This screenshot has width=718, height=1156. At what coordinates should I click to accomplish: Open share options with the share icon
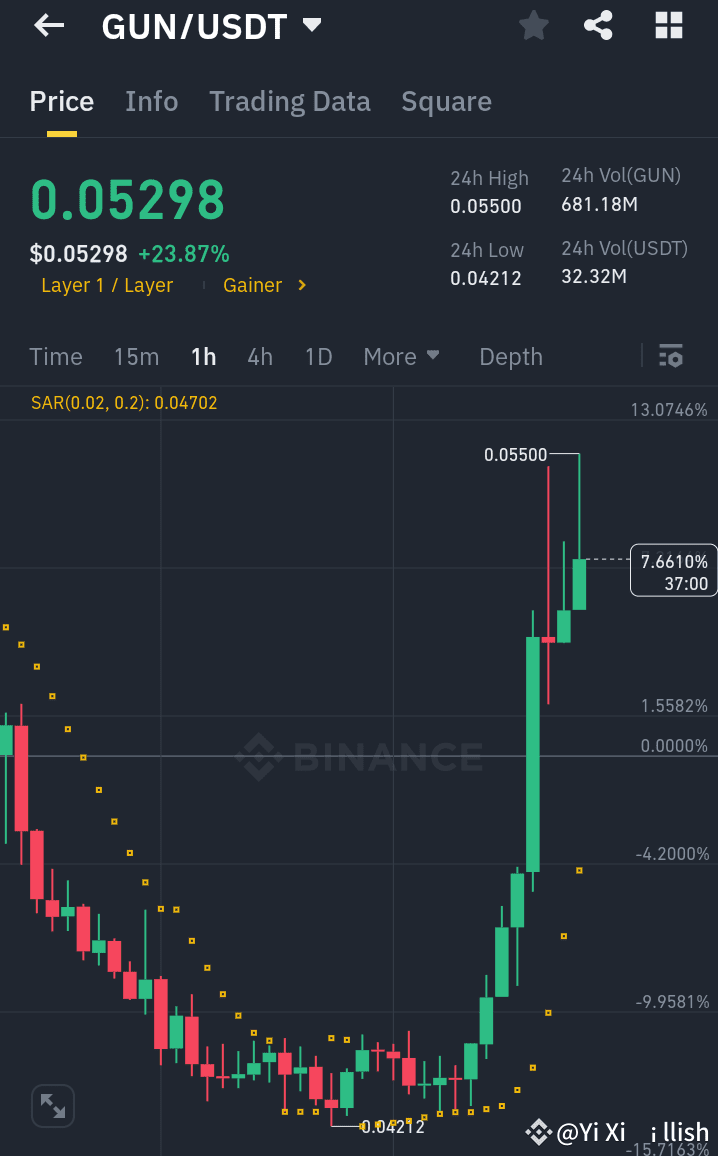pyautogui.click(x=598, y=26)
